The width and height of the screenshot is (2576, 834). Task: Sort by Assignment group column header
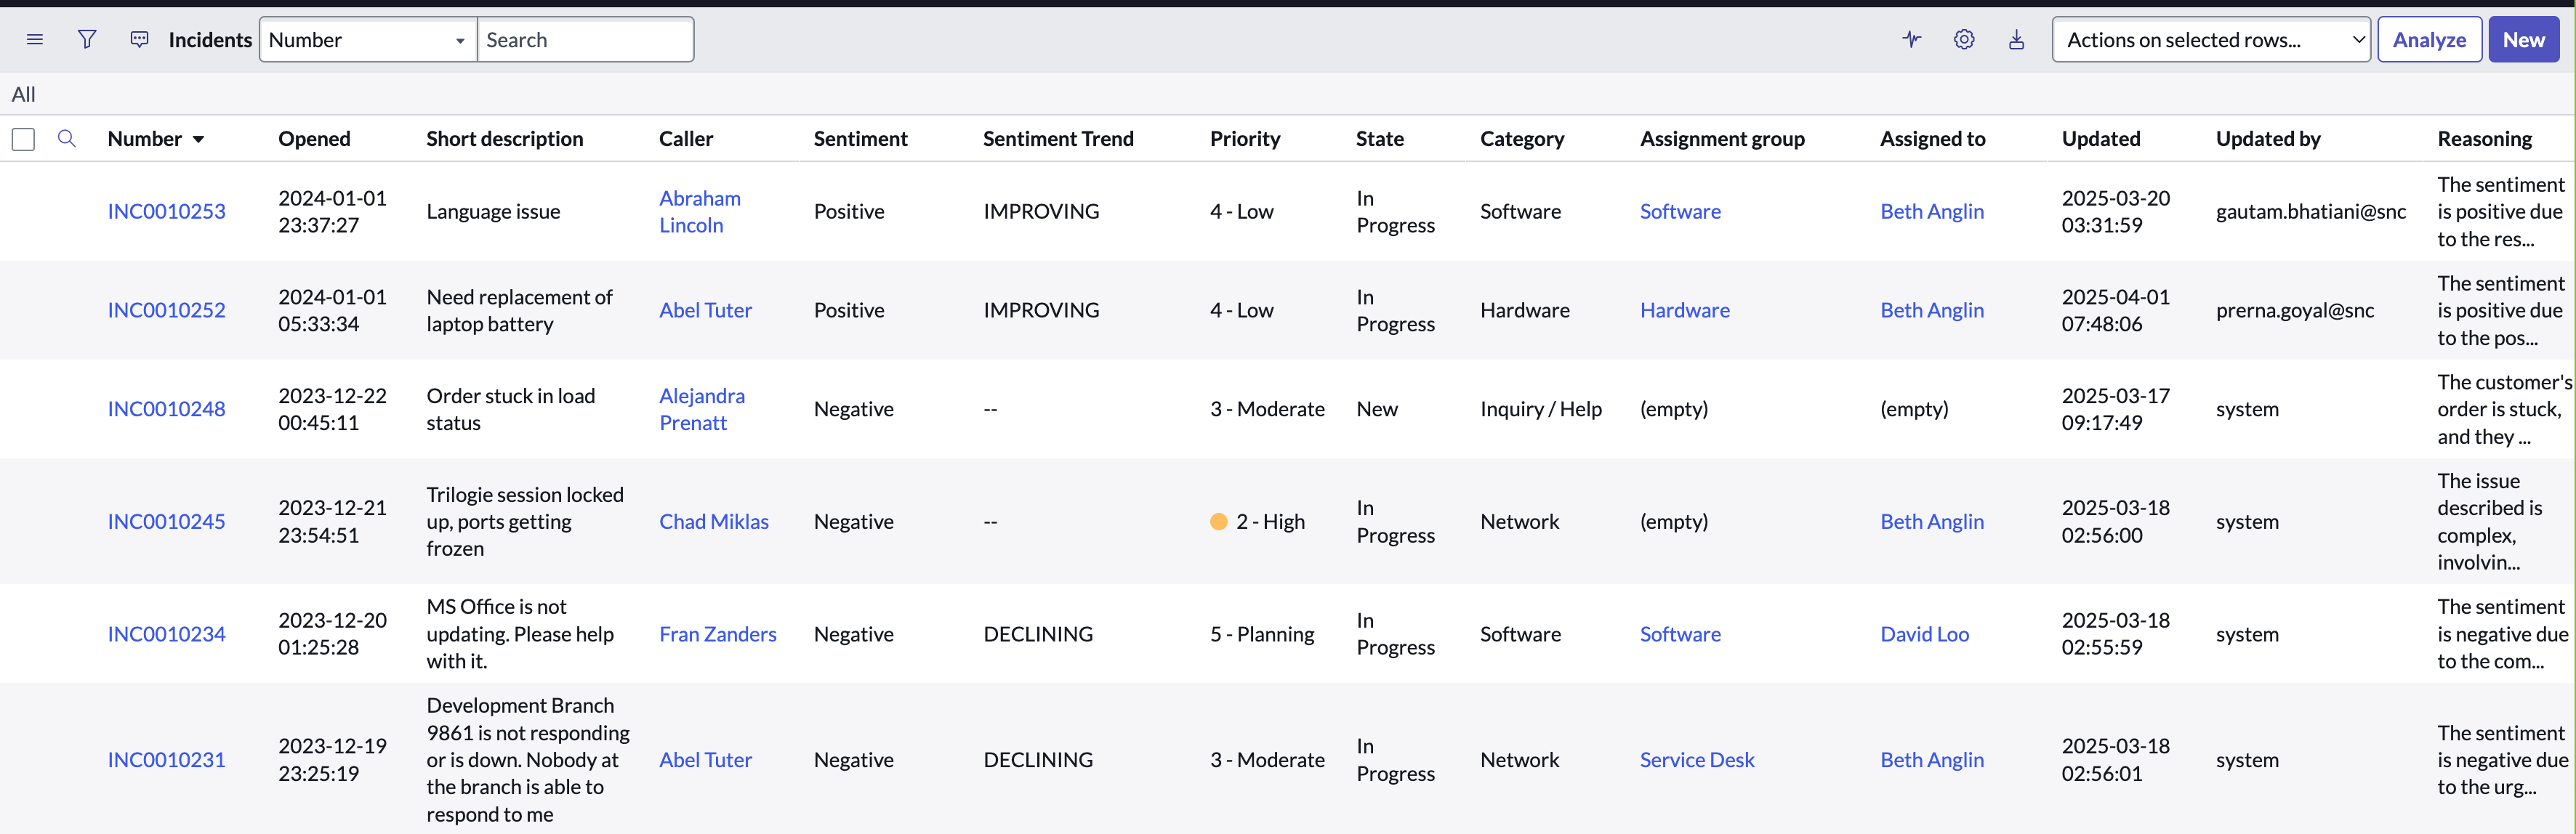pos(1722,139)
